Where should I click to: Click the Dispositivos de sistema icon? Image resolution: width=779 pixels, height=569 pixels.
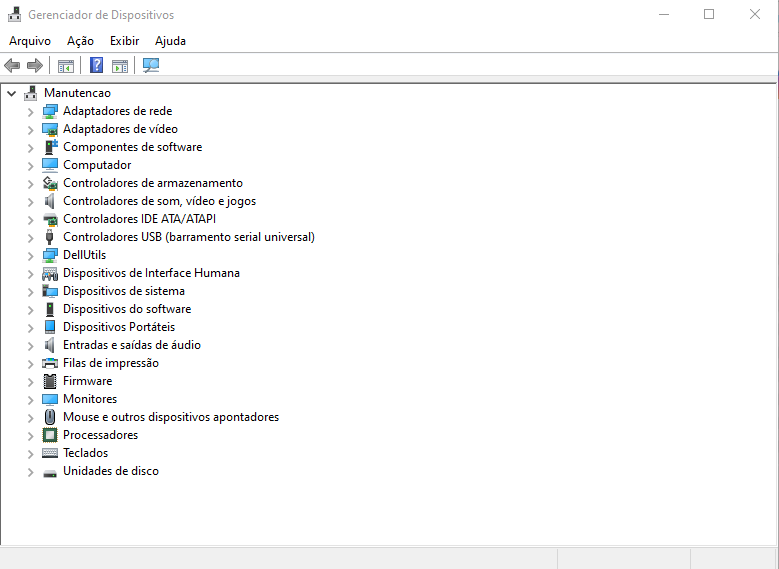click(50, 291)
